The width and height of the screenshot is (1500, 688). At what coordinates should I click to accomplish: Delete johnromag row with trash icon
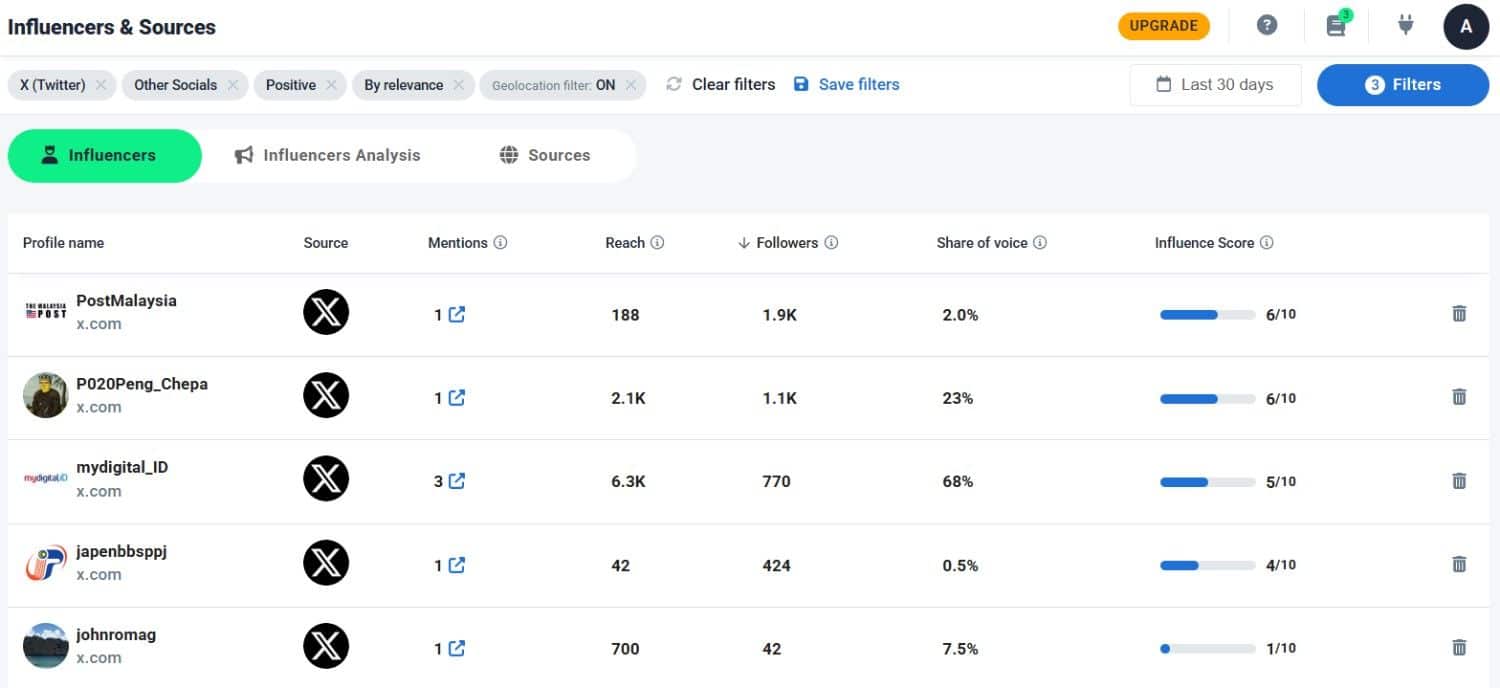pos(1459,647)
